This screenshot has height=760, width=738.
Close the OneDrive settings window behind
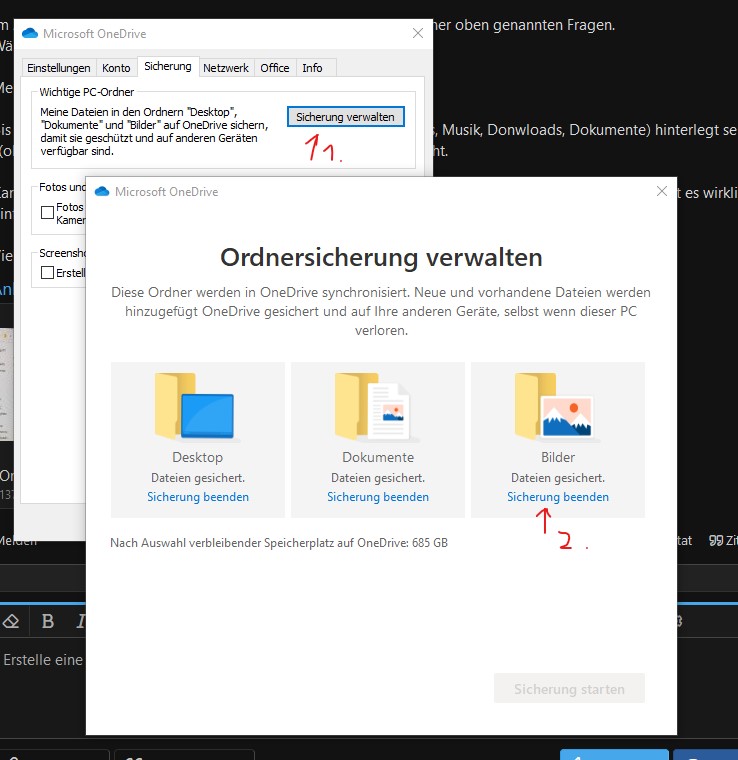click(x=418, y=33)
